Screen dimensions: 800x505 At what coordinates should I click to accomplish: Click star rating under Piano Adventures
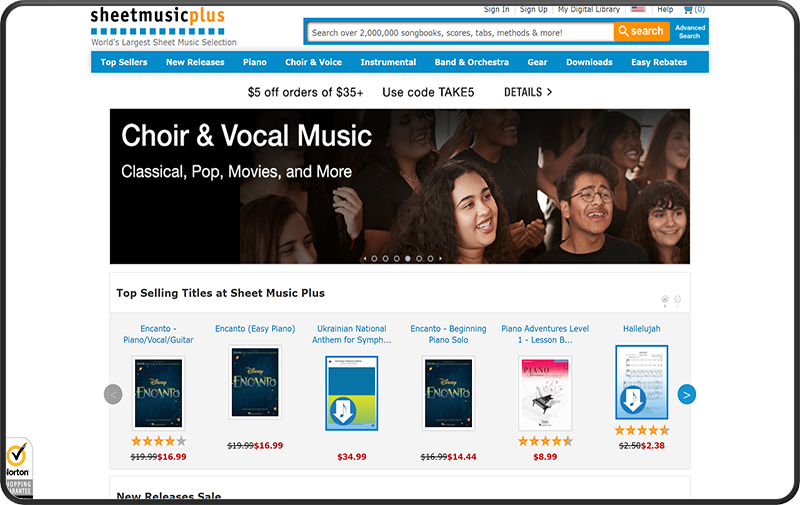(545, 441)
